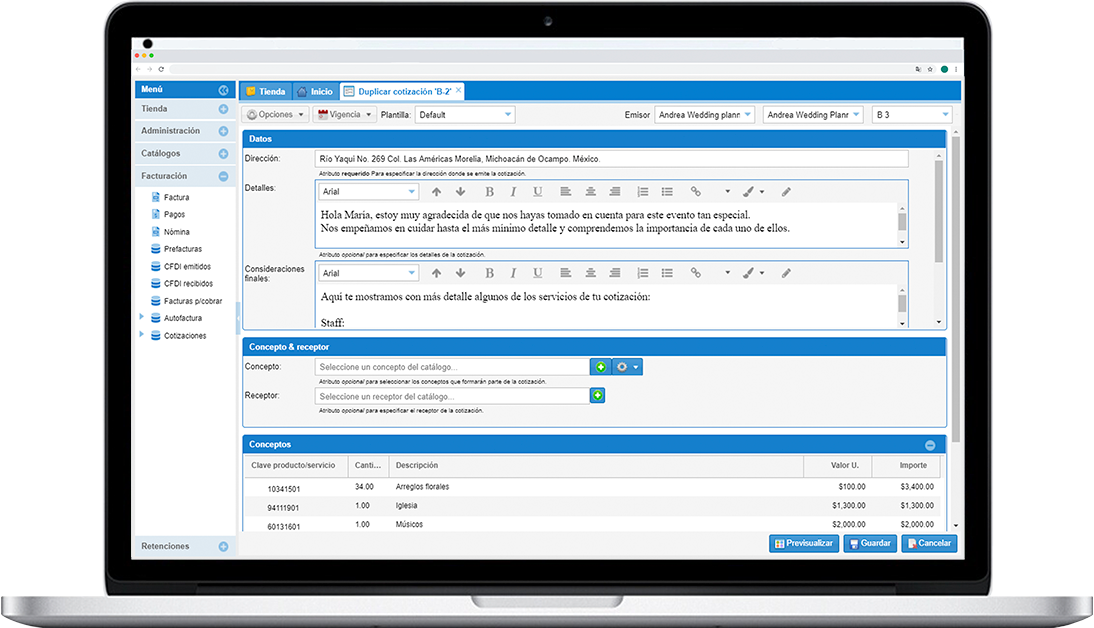1094x628 pixels.
Task: Center align text in the Detalles editor
Action: click(x=590, y=191)
